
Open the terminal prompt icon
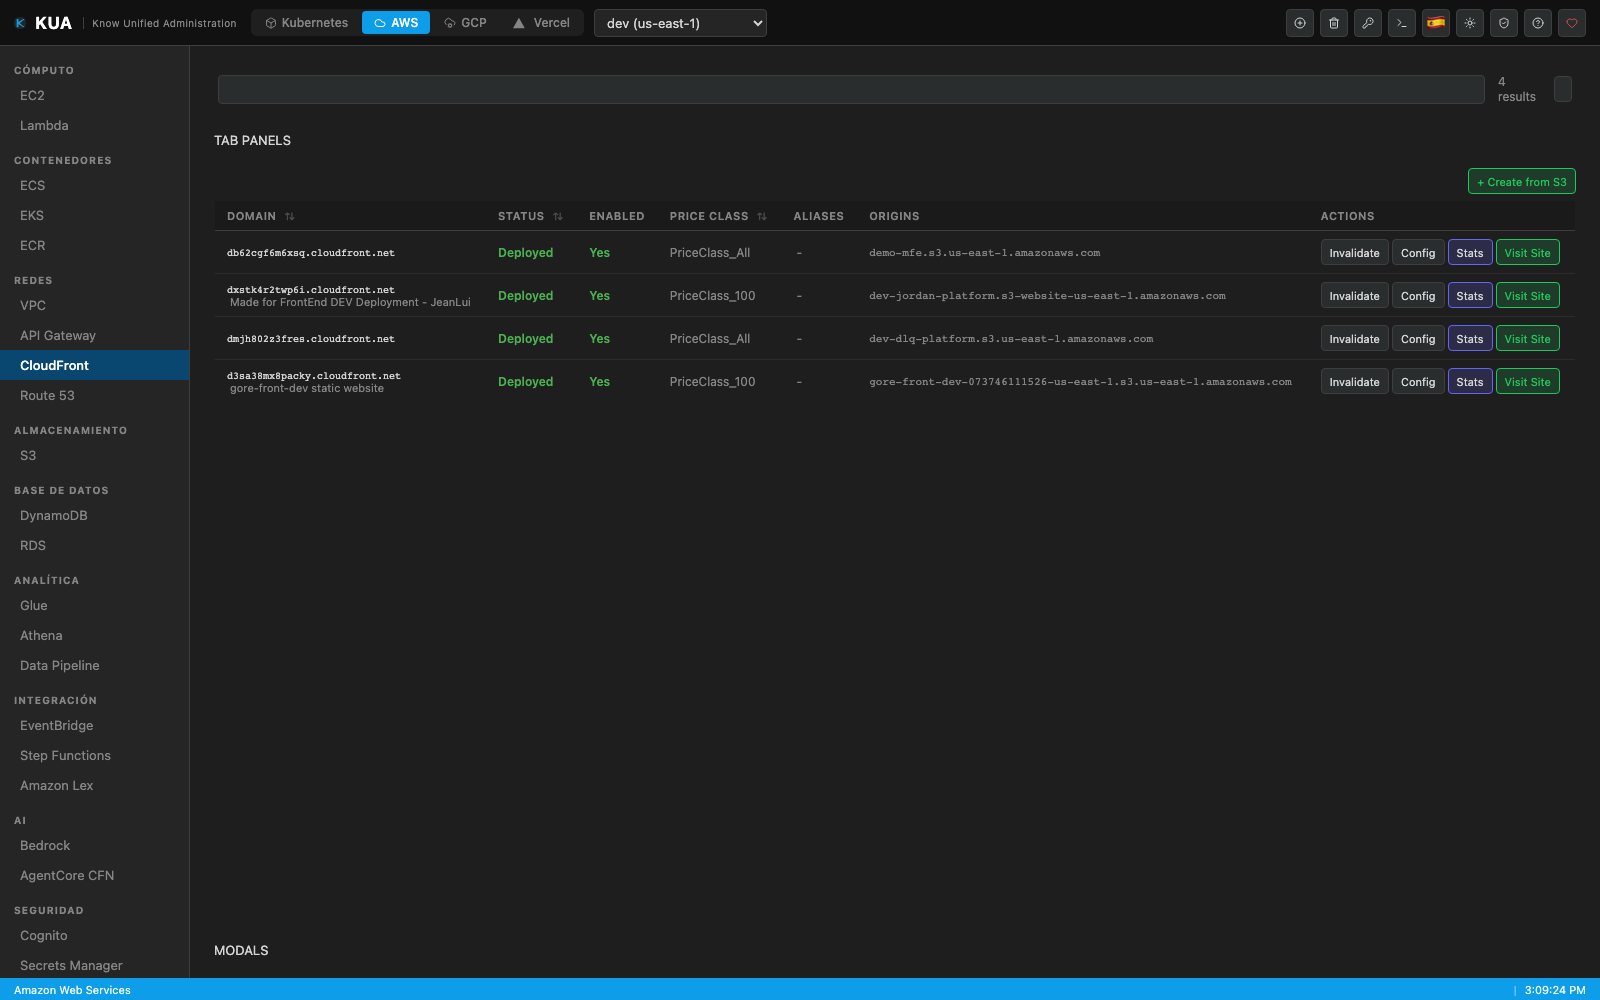[x=1402, y=23]
